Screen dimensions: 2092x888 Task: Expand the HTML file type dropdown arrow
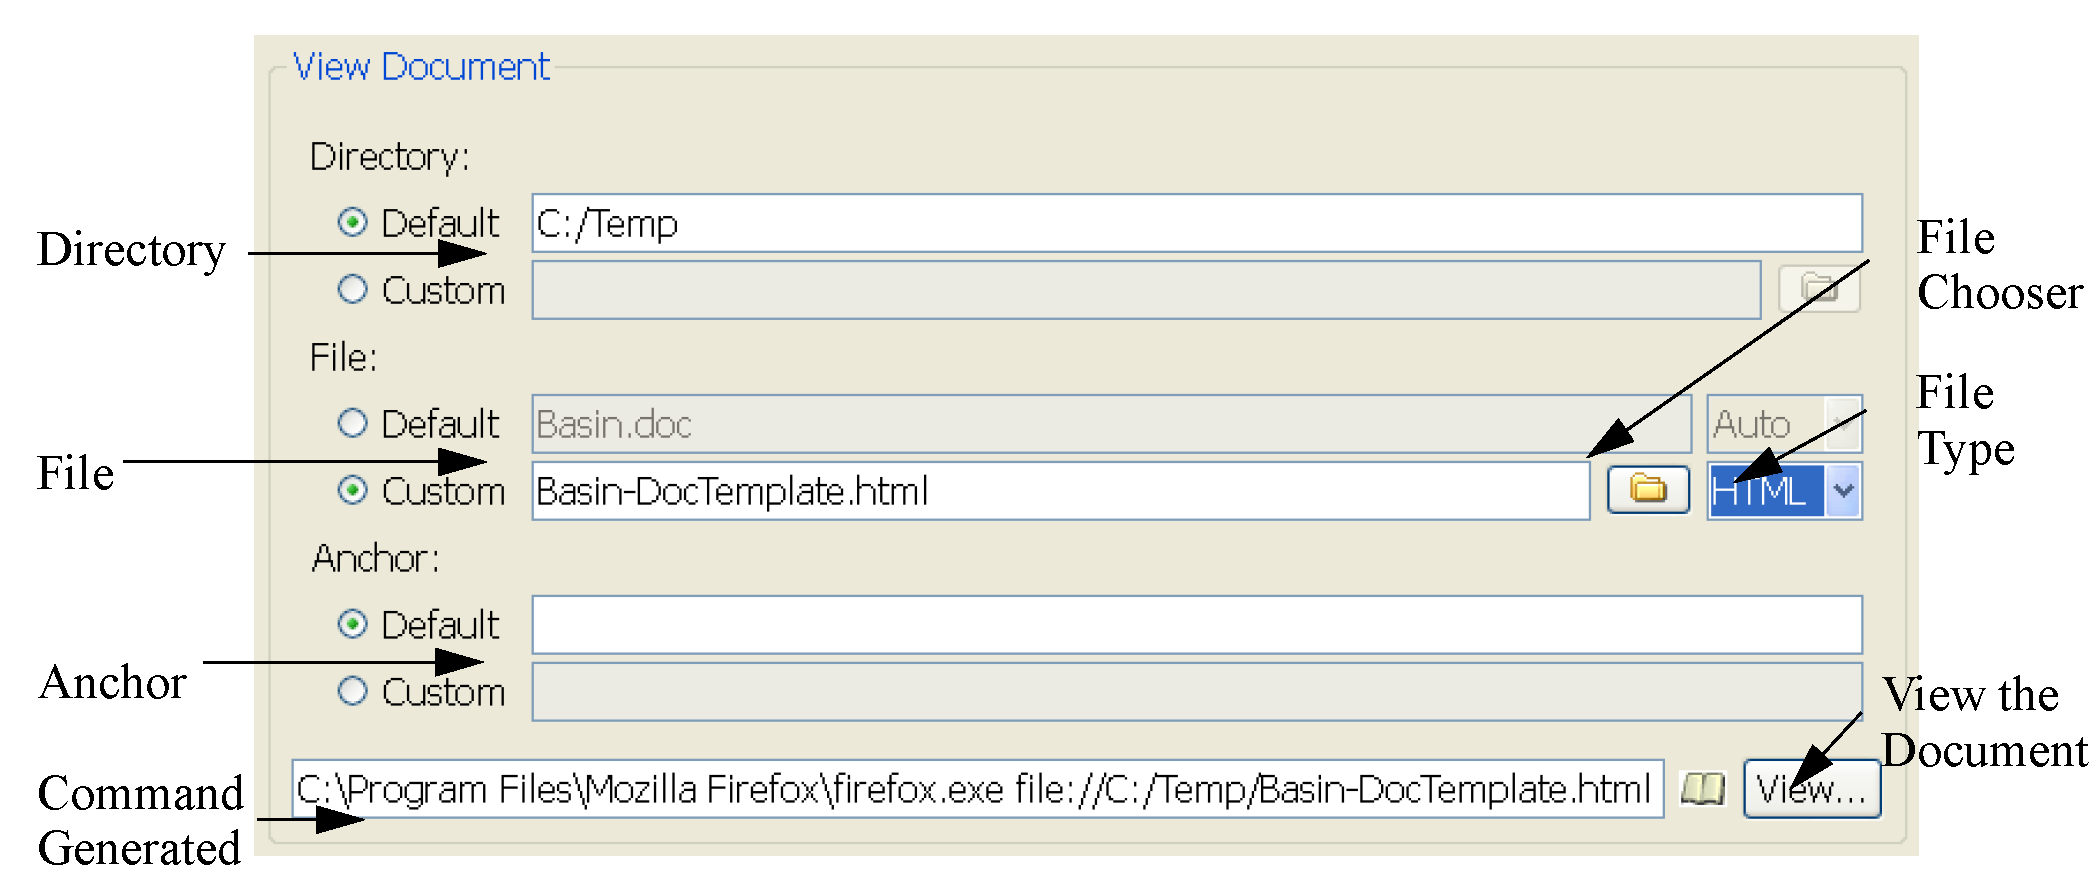pyautogui.click(x=1843, y=491)
